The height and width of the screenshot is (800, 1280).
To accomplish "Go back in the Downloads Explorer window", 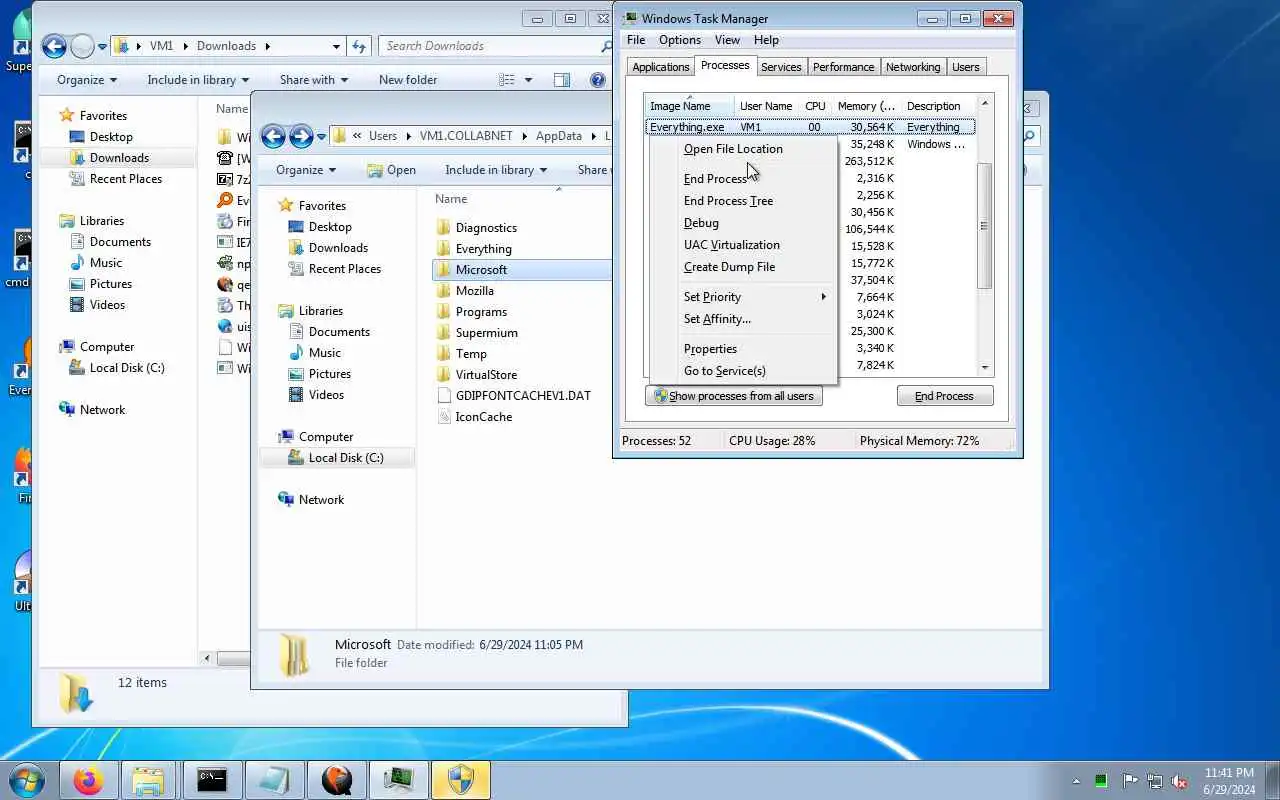I will coord(54,46).
